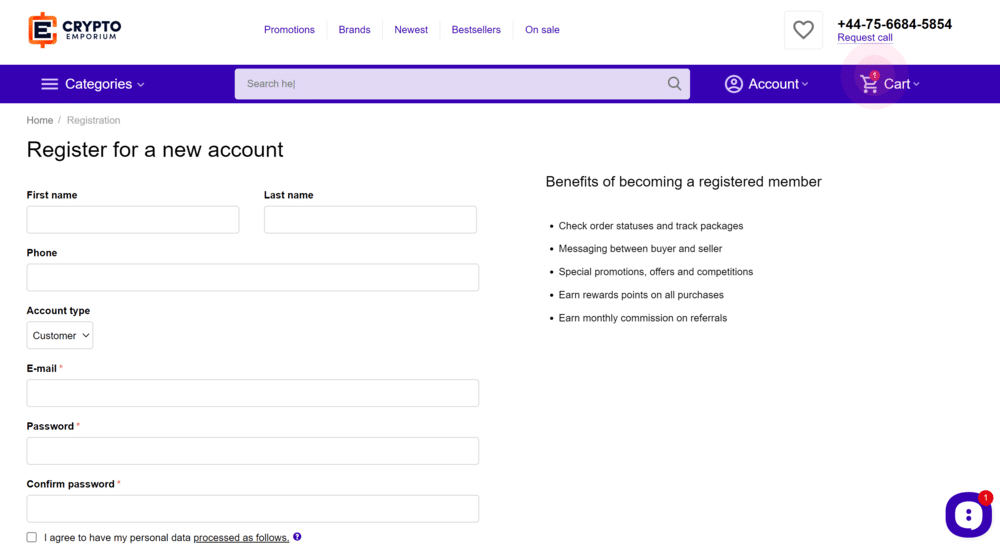Screen dimensions: 1000x548
Task: Click the Request call link
Action: [865, 38]
